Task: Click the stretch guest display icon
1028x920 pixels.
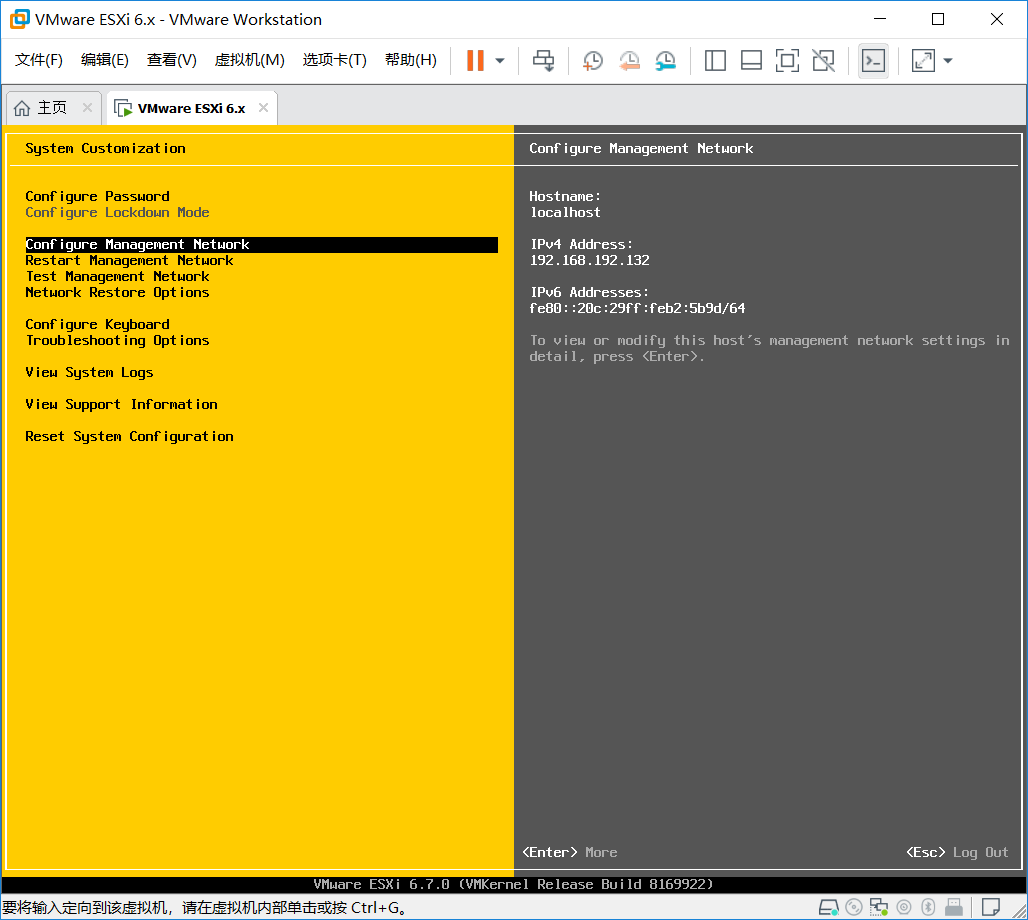Action: (923, 60)
